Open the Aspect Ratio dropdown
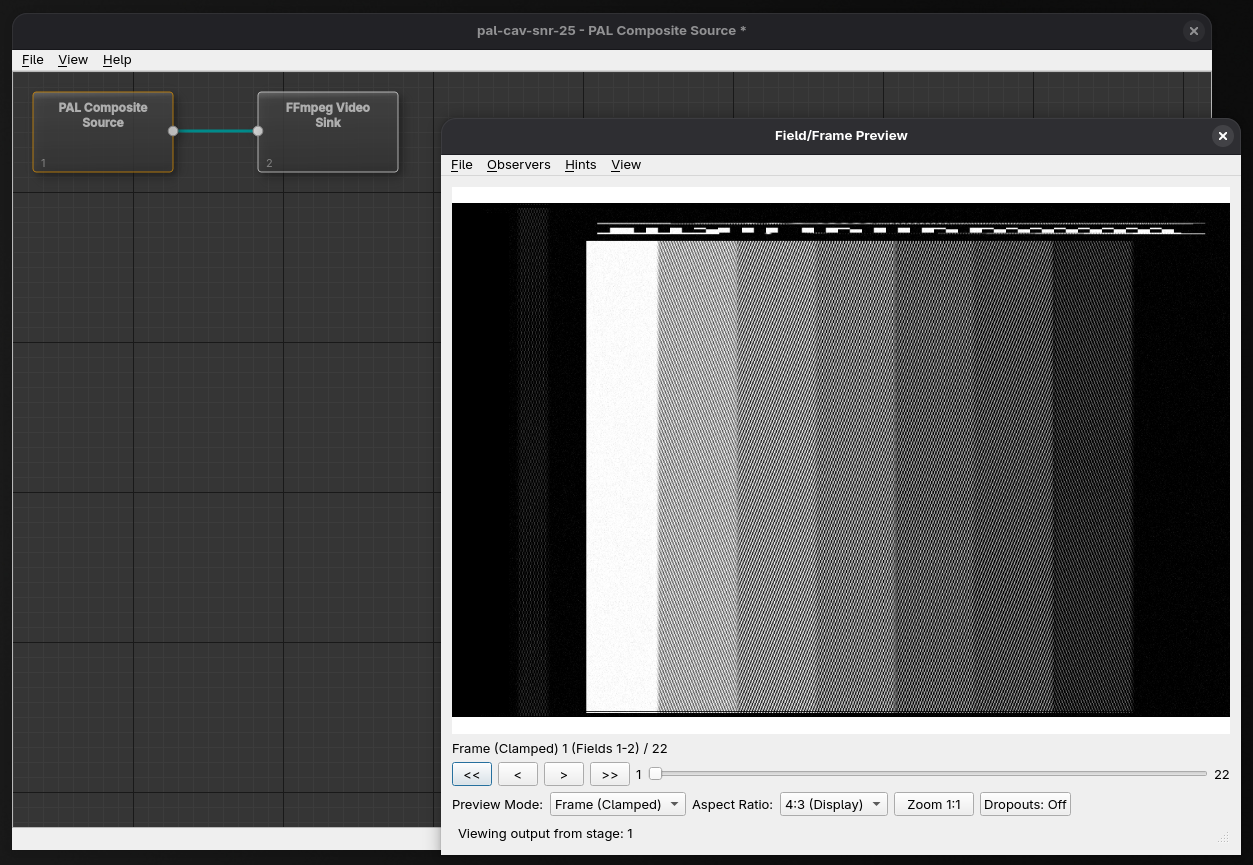The width and height of the screenshot is (1253, 865). (835, 804)
